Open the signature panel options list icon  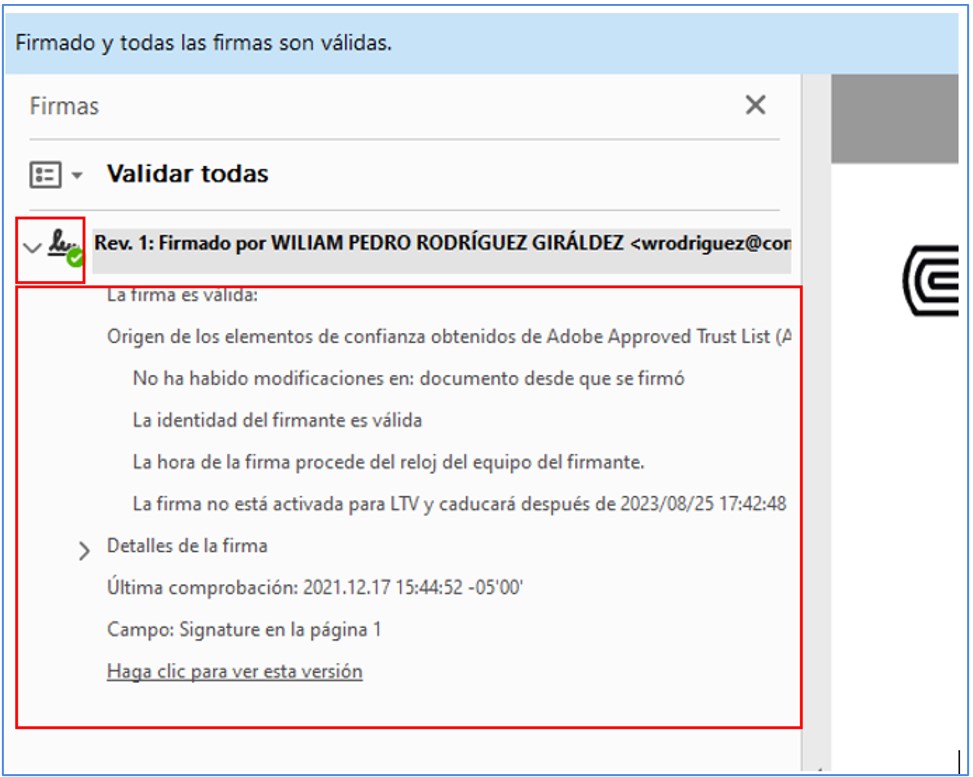pyautogui.click(x=45, y=175)
